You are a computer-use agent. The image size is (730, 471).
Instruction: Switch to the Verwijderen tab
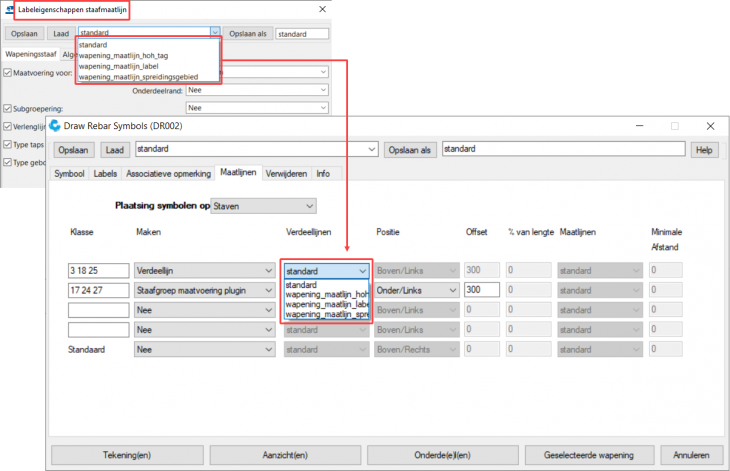pyautogui.click(x=288, y=173)
